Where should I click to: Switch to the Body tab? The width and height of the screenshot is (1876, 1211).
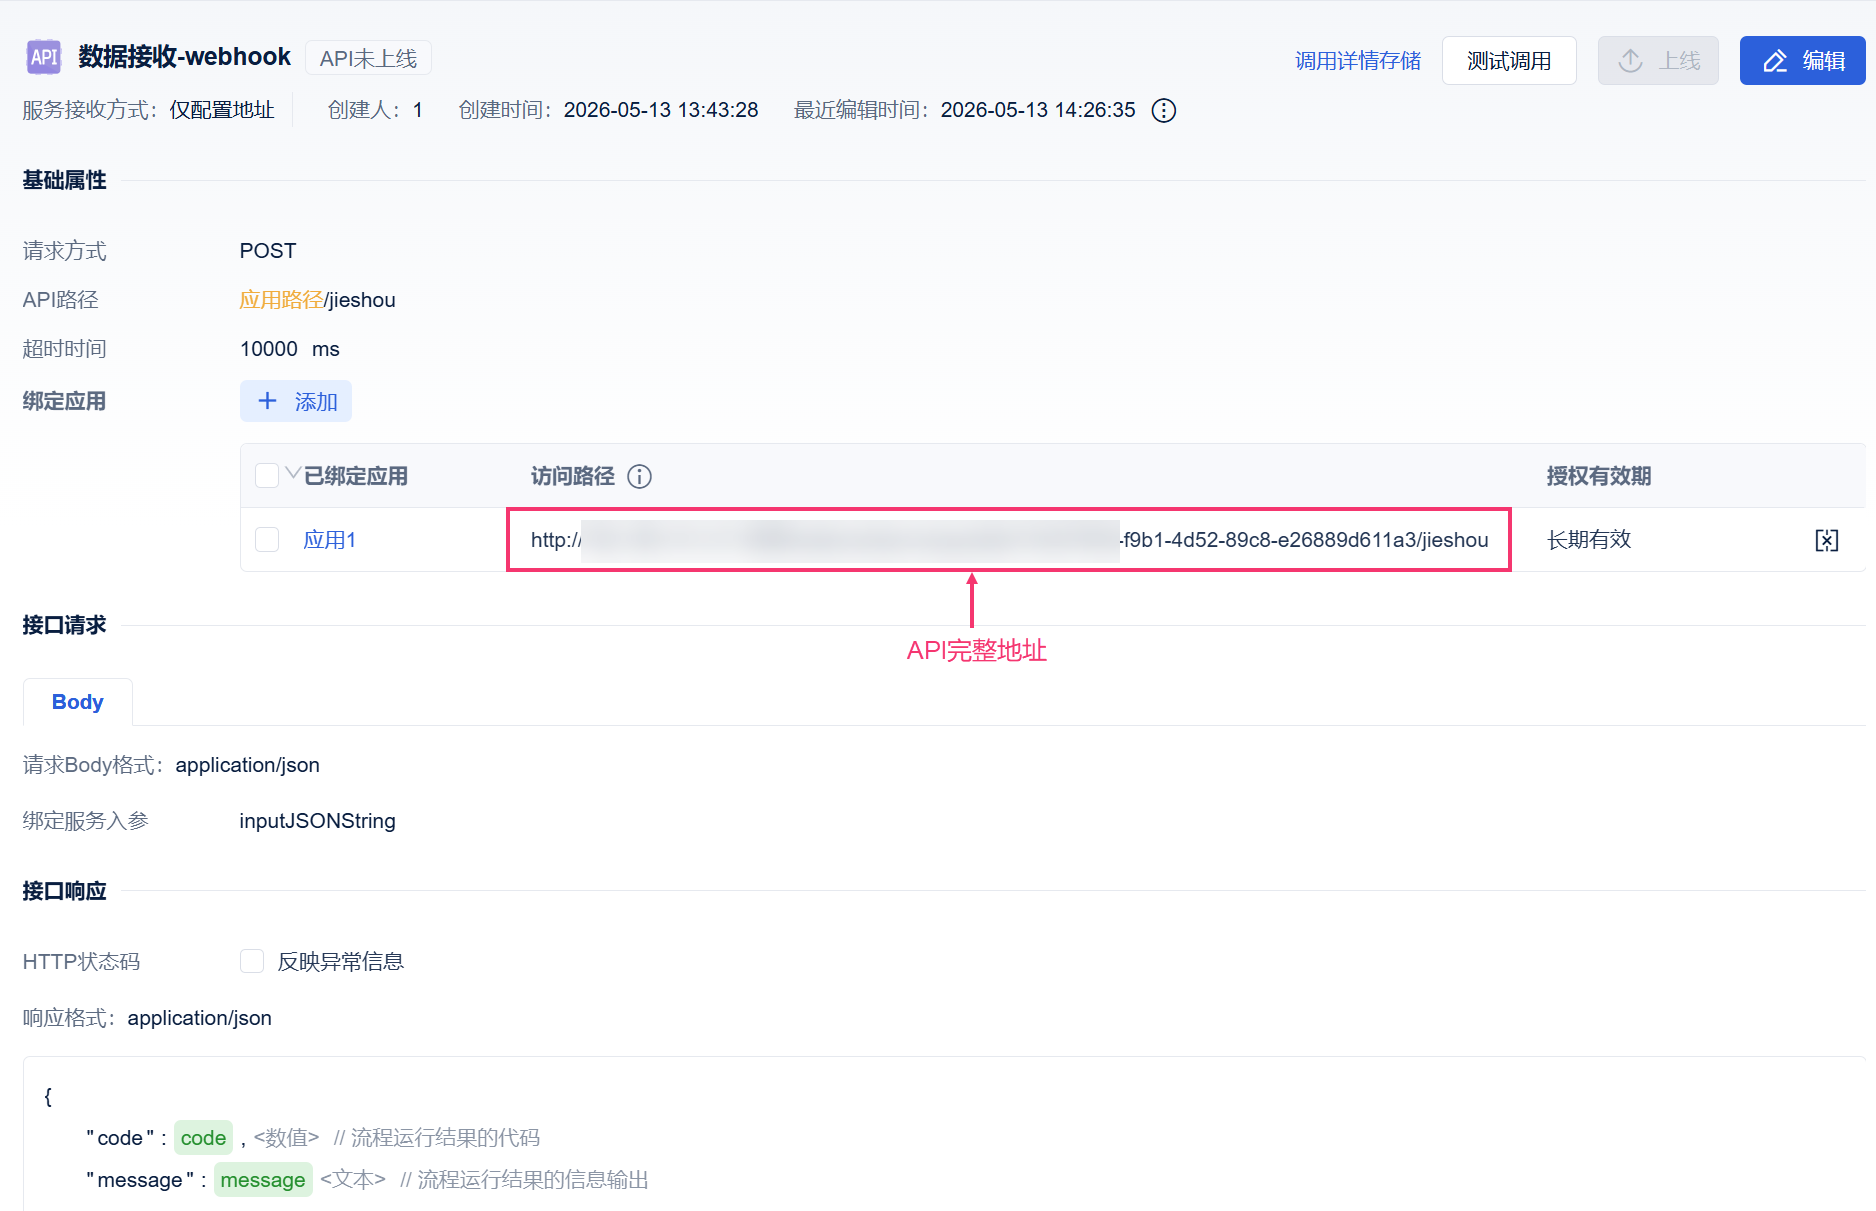coord(78,702)
